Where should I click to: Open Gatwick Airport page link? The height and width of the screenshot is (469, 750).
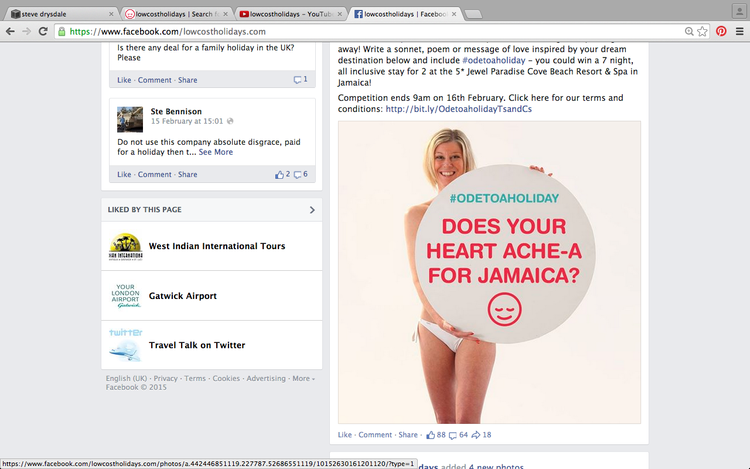click(183, 296)
